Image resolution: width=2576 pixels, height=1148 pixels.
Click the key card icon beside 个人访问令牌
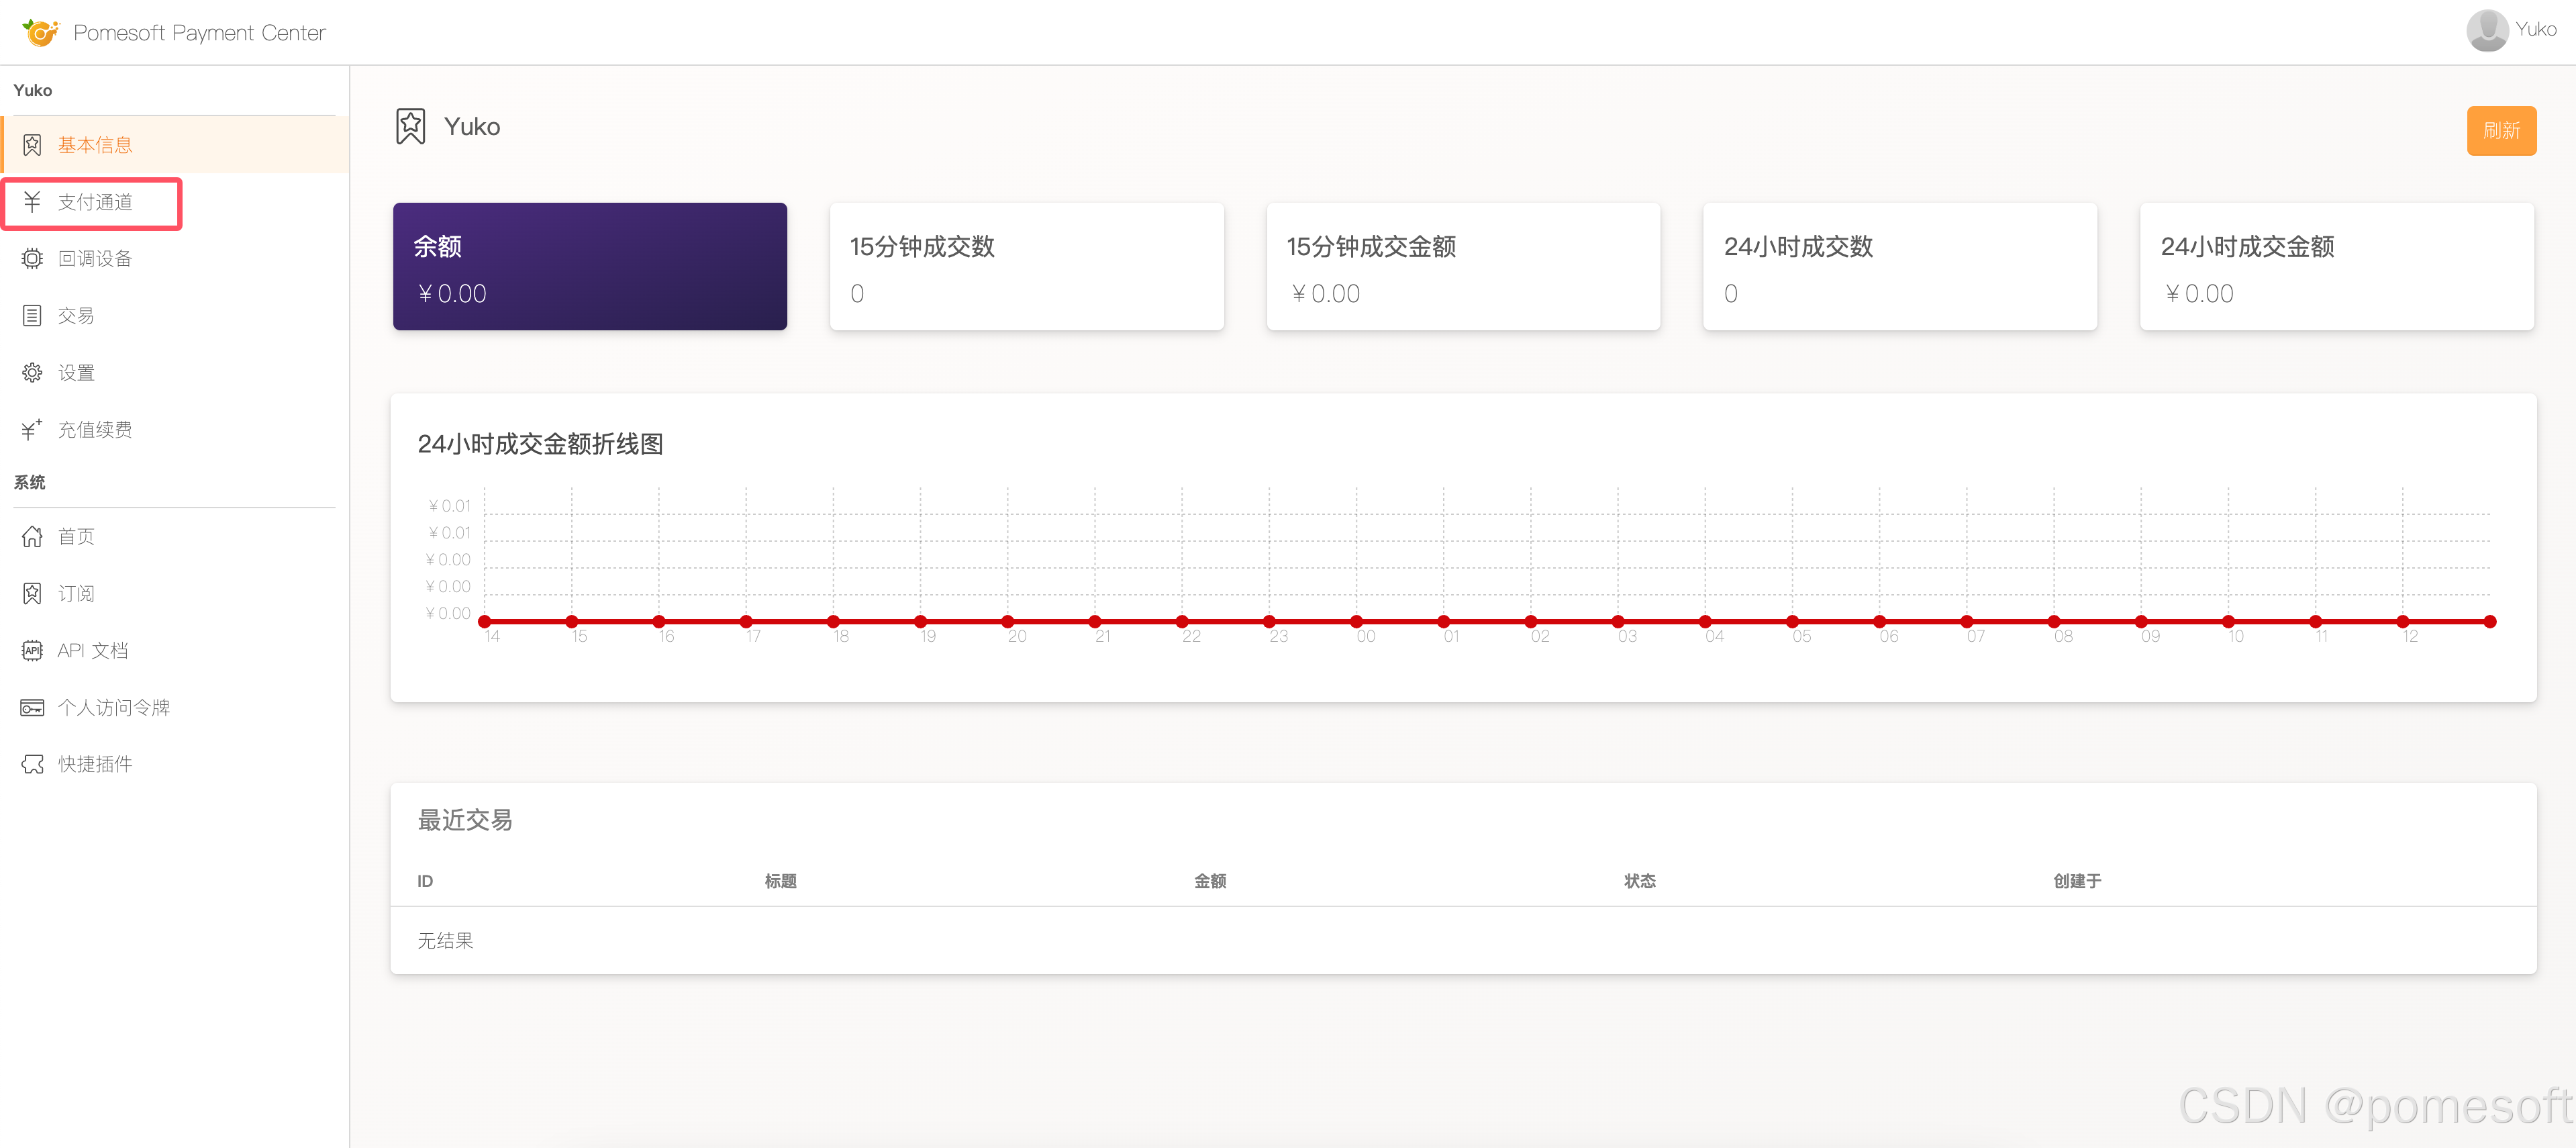[x=32, y=708]
